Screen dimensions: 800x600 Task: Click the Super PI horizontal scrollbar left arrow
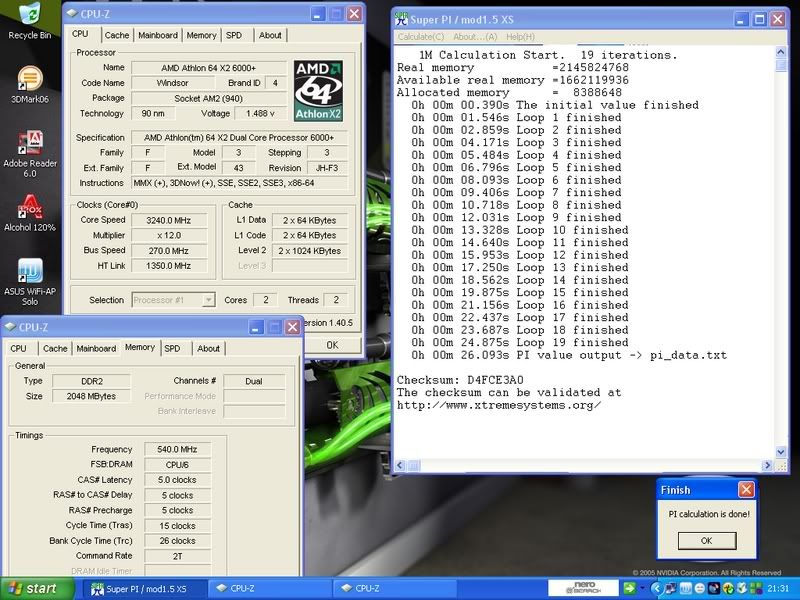401,465
